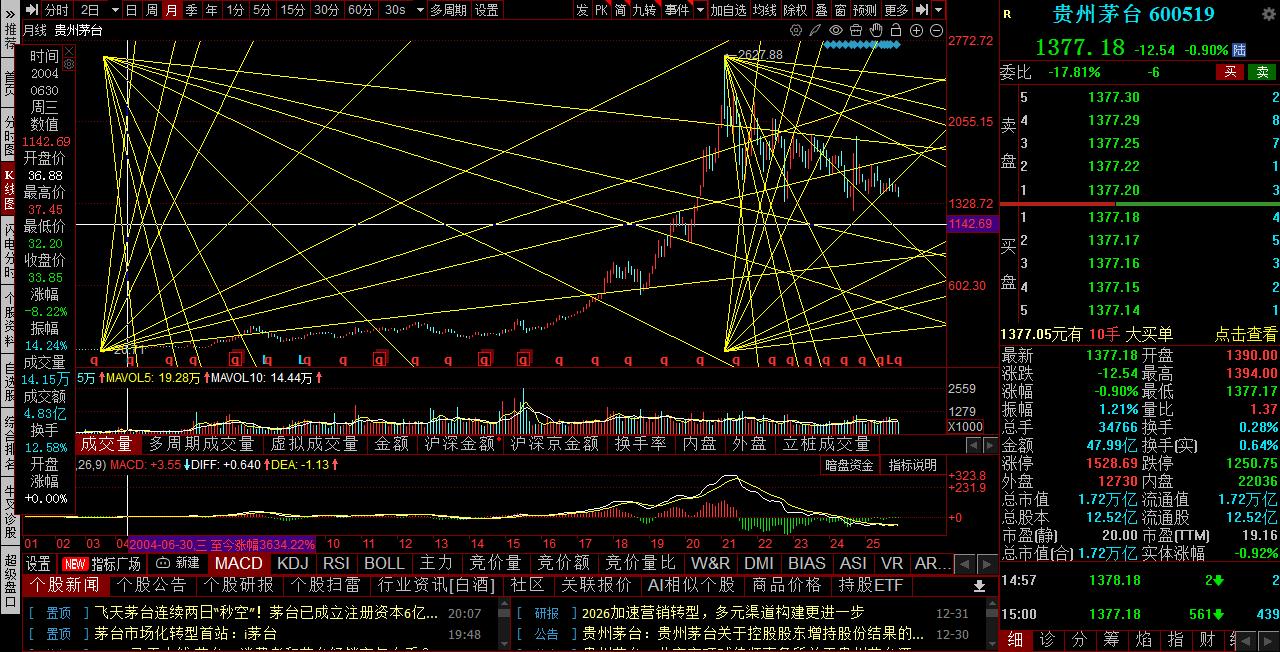Toggle the 九转 indicator
1280x652 pixels.
[645, 10]
